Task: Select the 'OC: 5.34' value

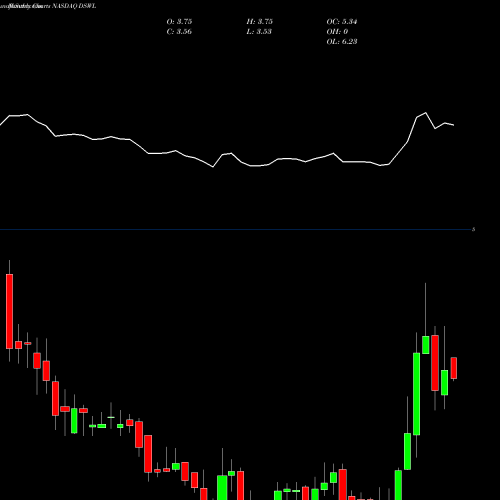Action: pos(342,22)
